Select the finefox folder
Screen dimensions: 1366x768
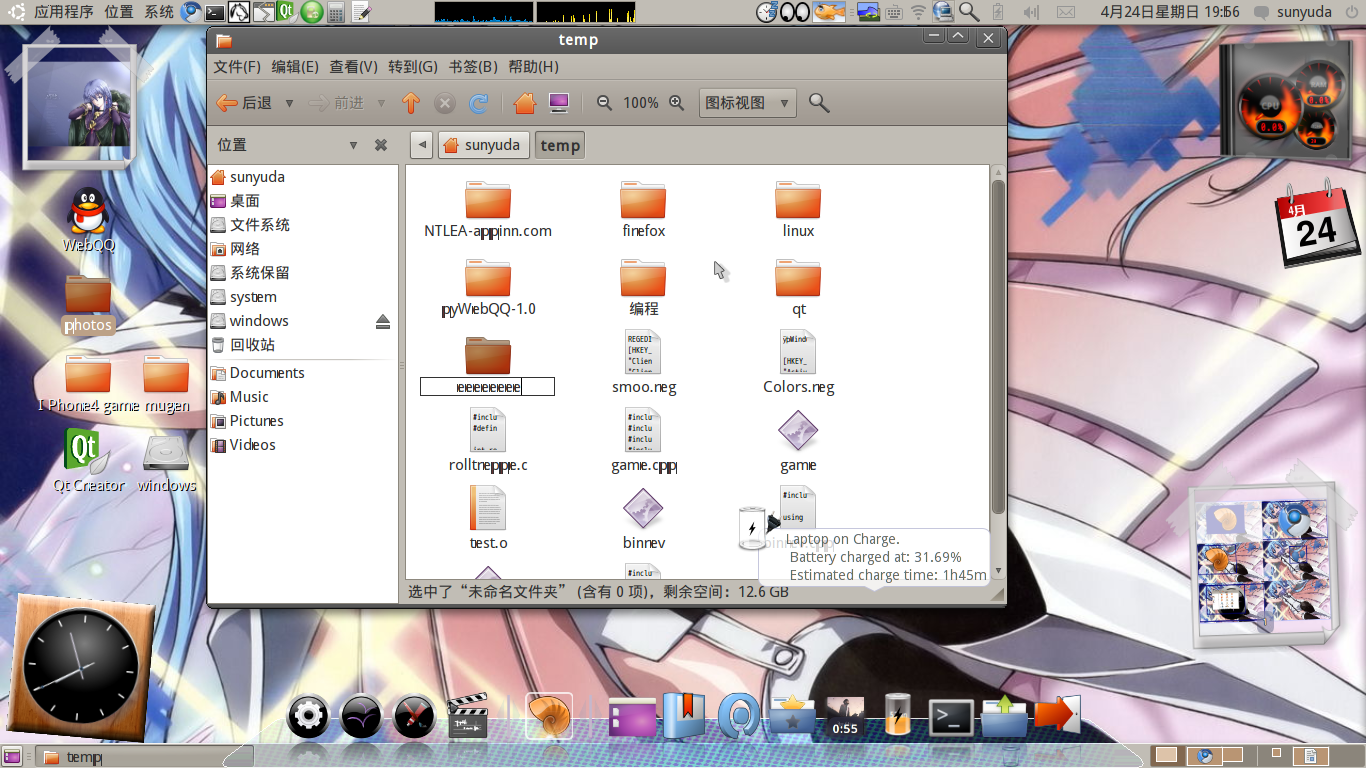coord(643,200)
